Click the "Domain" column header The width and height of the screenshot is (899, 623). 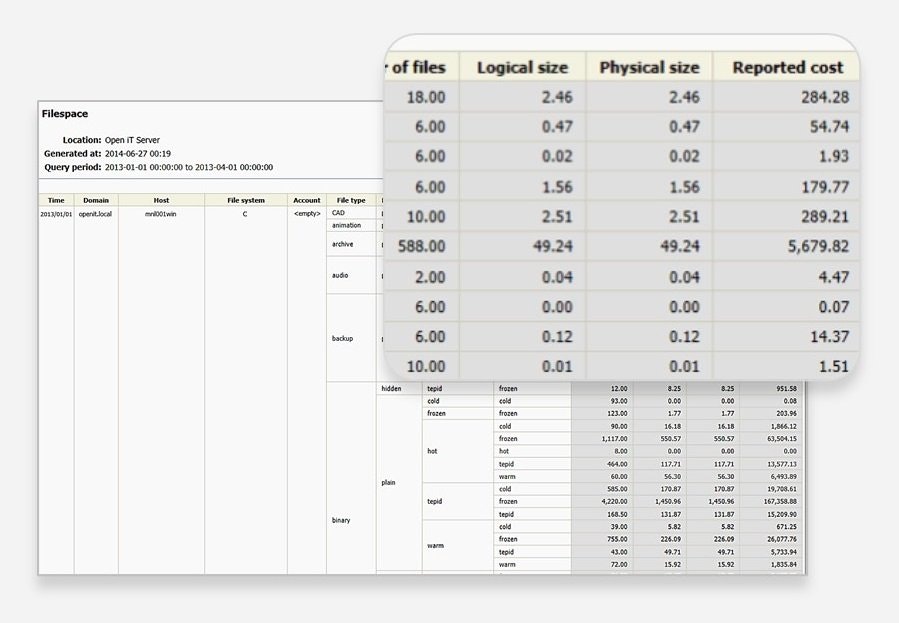pyautogui.click(x=96, y=199)
